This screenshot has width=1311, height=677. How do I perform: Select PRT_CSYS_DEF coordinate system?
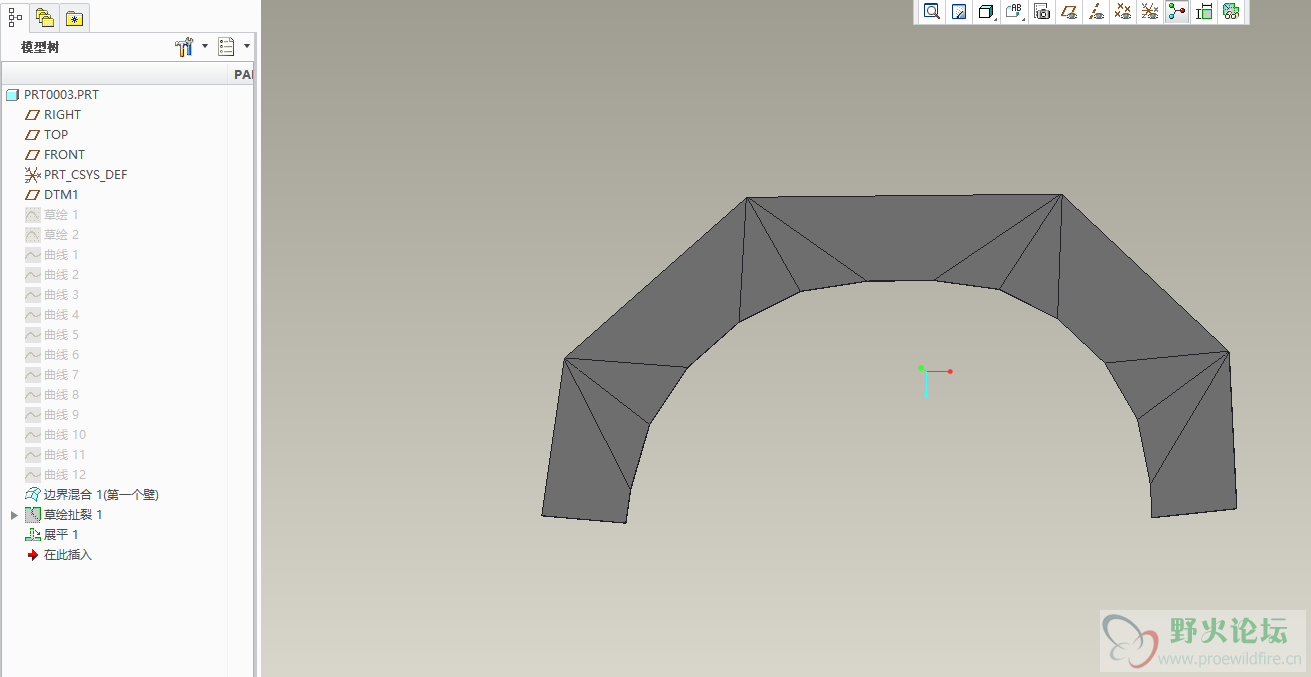click(x=85, y=175)
